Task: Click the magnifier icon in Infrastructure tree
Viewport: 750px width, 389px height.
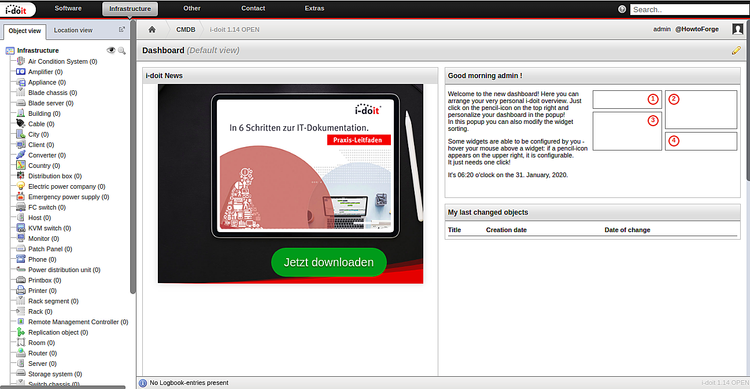Action: 122,50
